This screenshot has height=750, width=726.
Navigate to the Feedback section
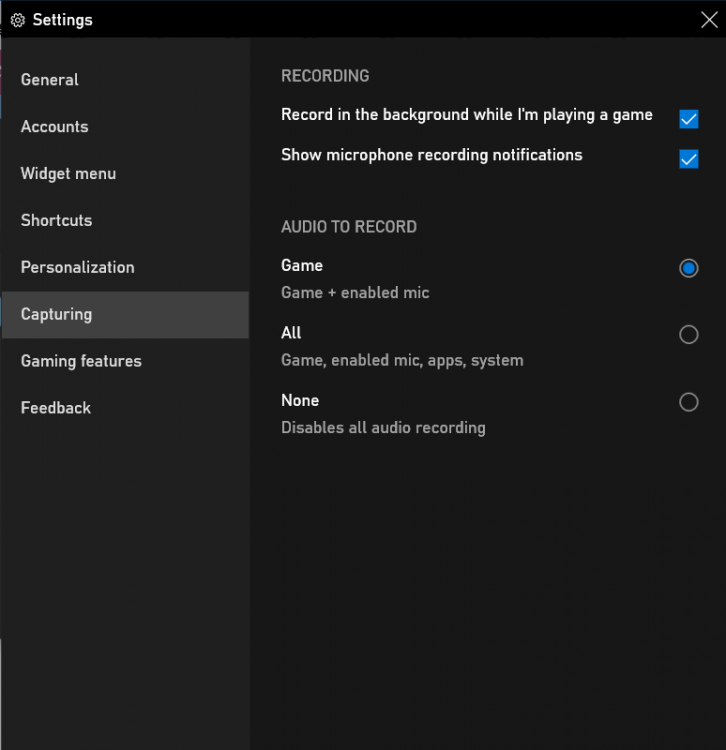pos(56,408)
